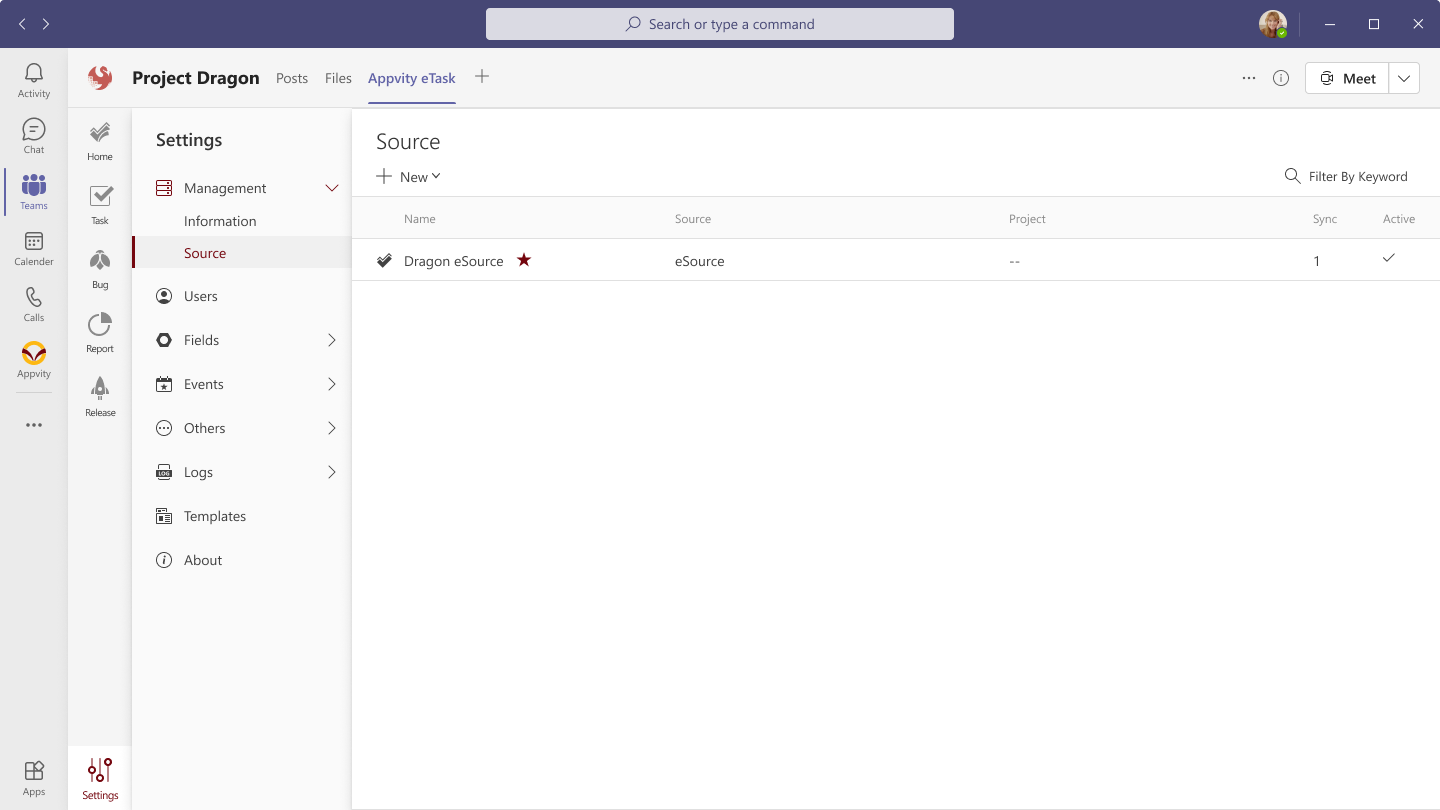Open the Users settings page
This screenshot has width=1440, height=810.
(x=201, y=296)
